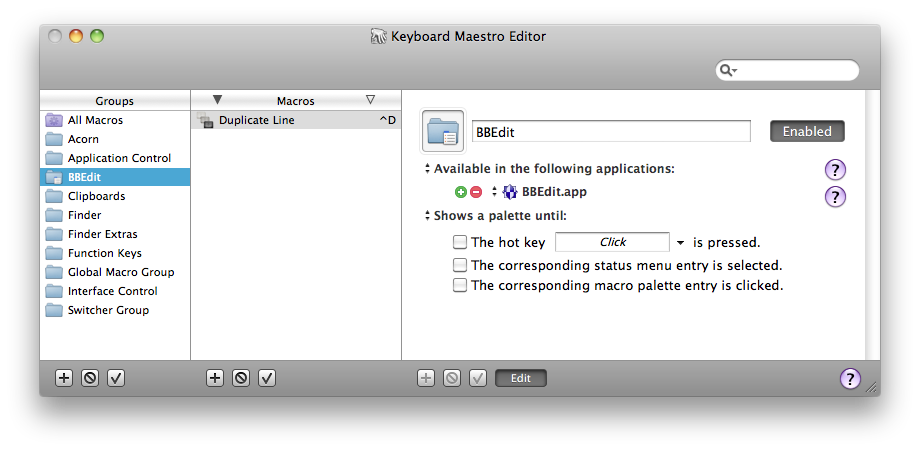Click the Macros column header label
The width and height of the screenshot is (920, 451).
point(296,101)
